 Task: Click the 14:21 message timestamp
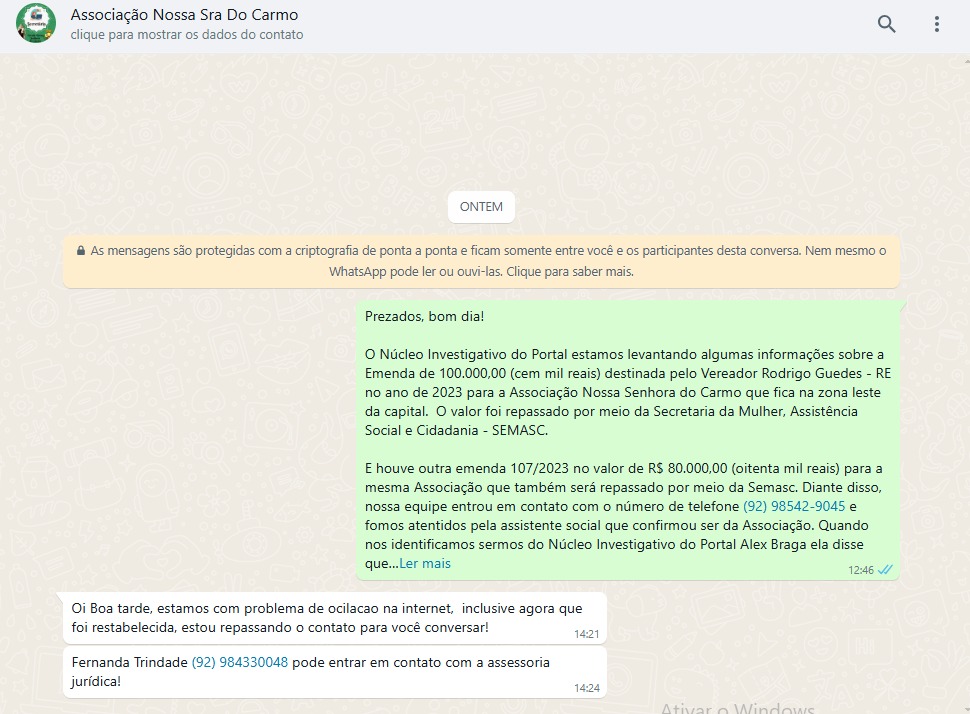click(586, 634)
